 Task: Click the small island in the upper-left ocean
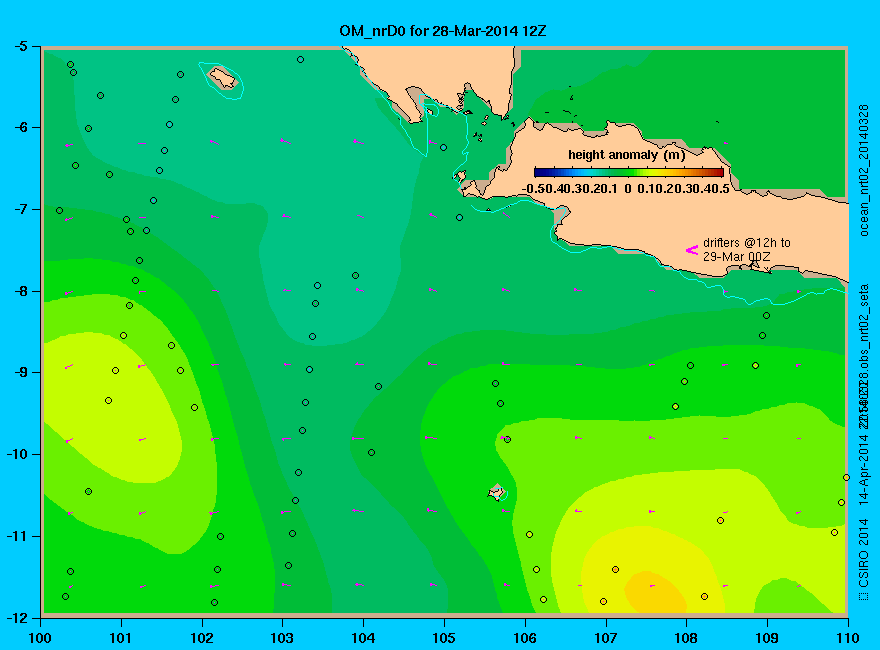[223, 78]
